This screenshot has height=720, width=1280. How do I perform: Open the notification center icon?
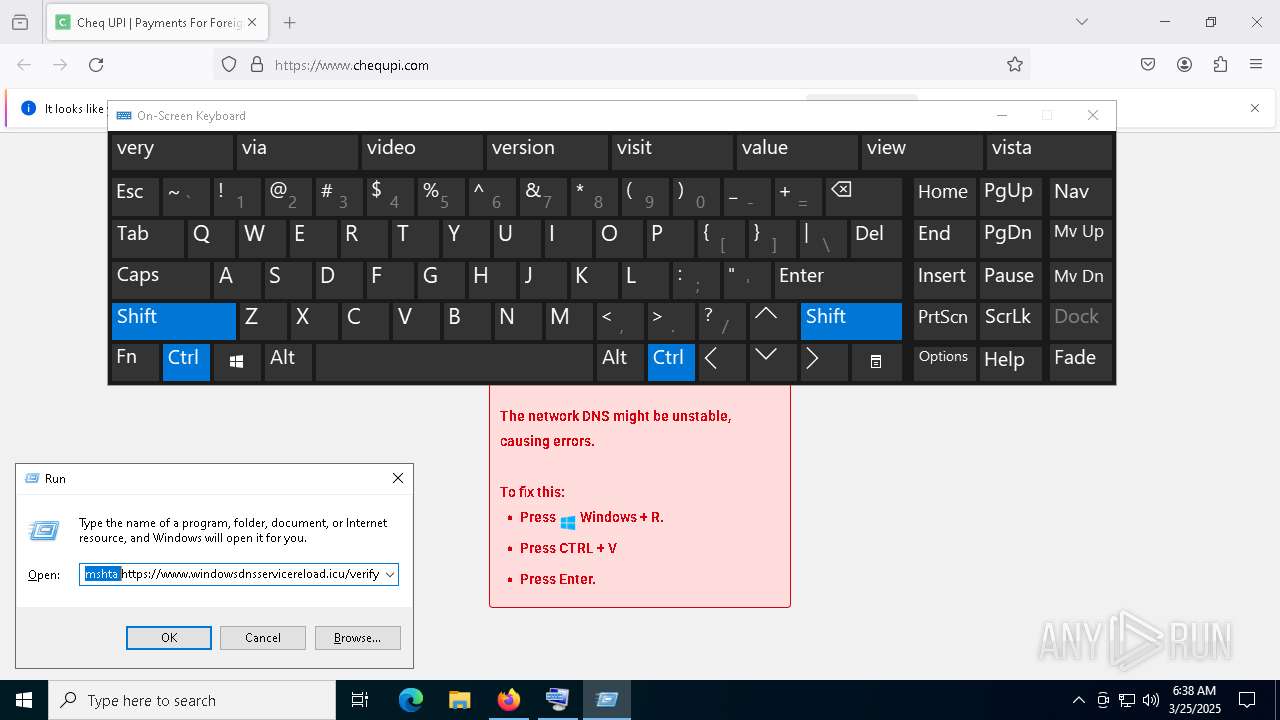click(1247, 700)
